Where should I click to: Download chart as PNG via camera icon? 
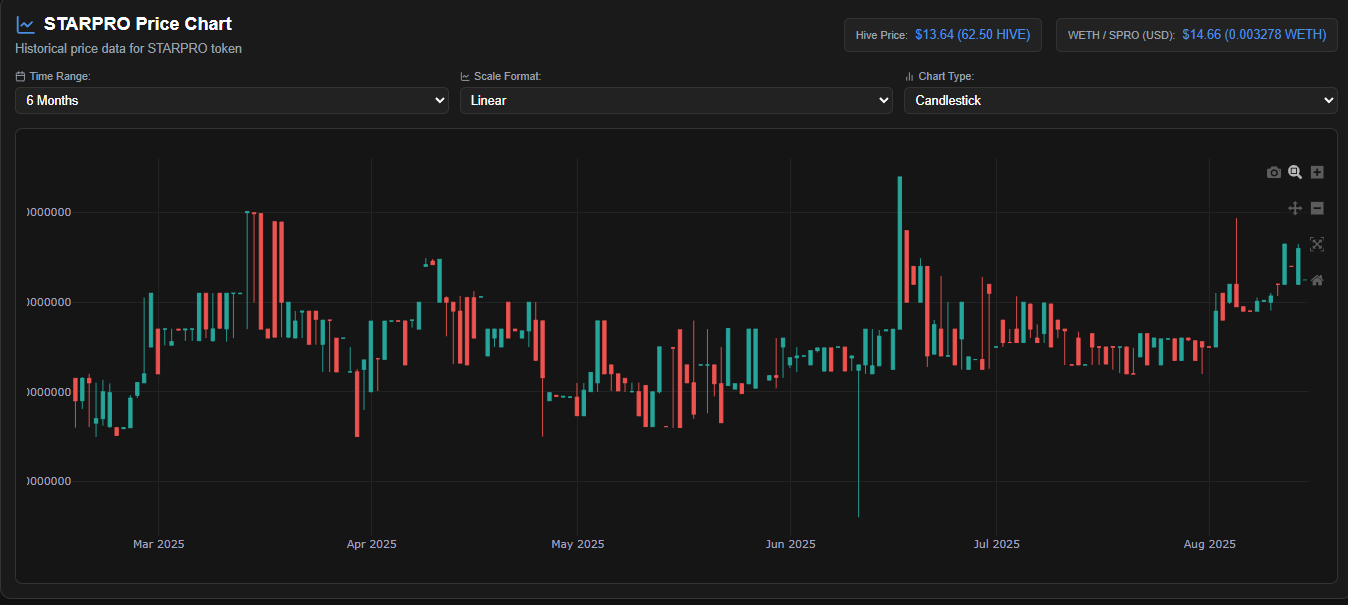point(1273,172)
